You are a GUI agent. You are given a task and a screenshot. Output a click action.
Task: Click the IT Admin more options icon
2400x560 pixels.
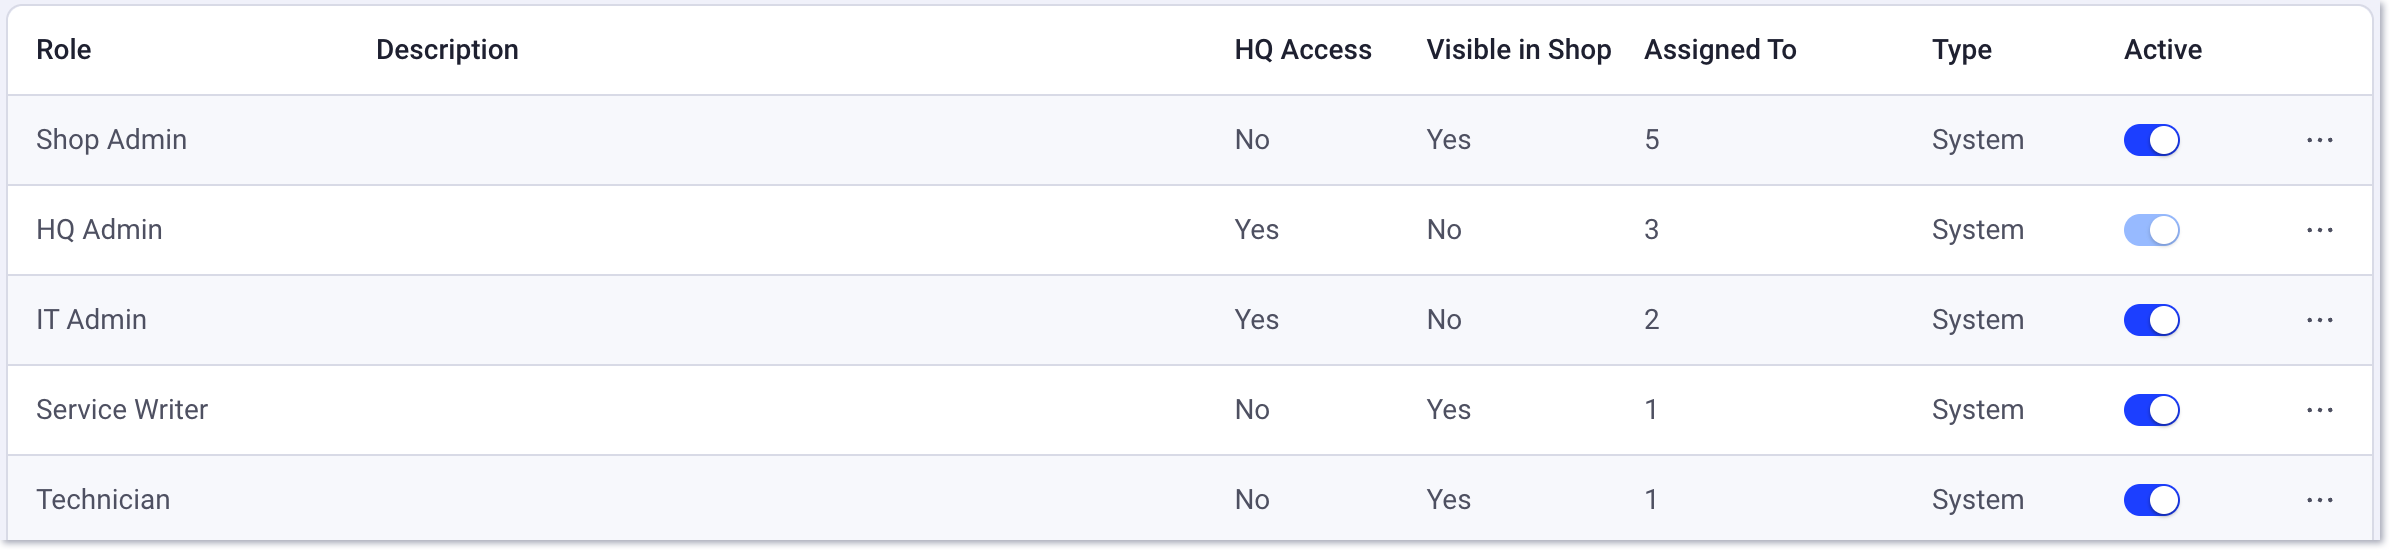(2319, 320)
